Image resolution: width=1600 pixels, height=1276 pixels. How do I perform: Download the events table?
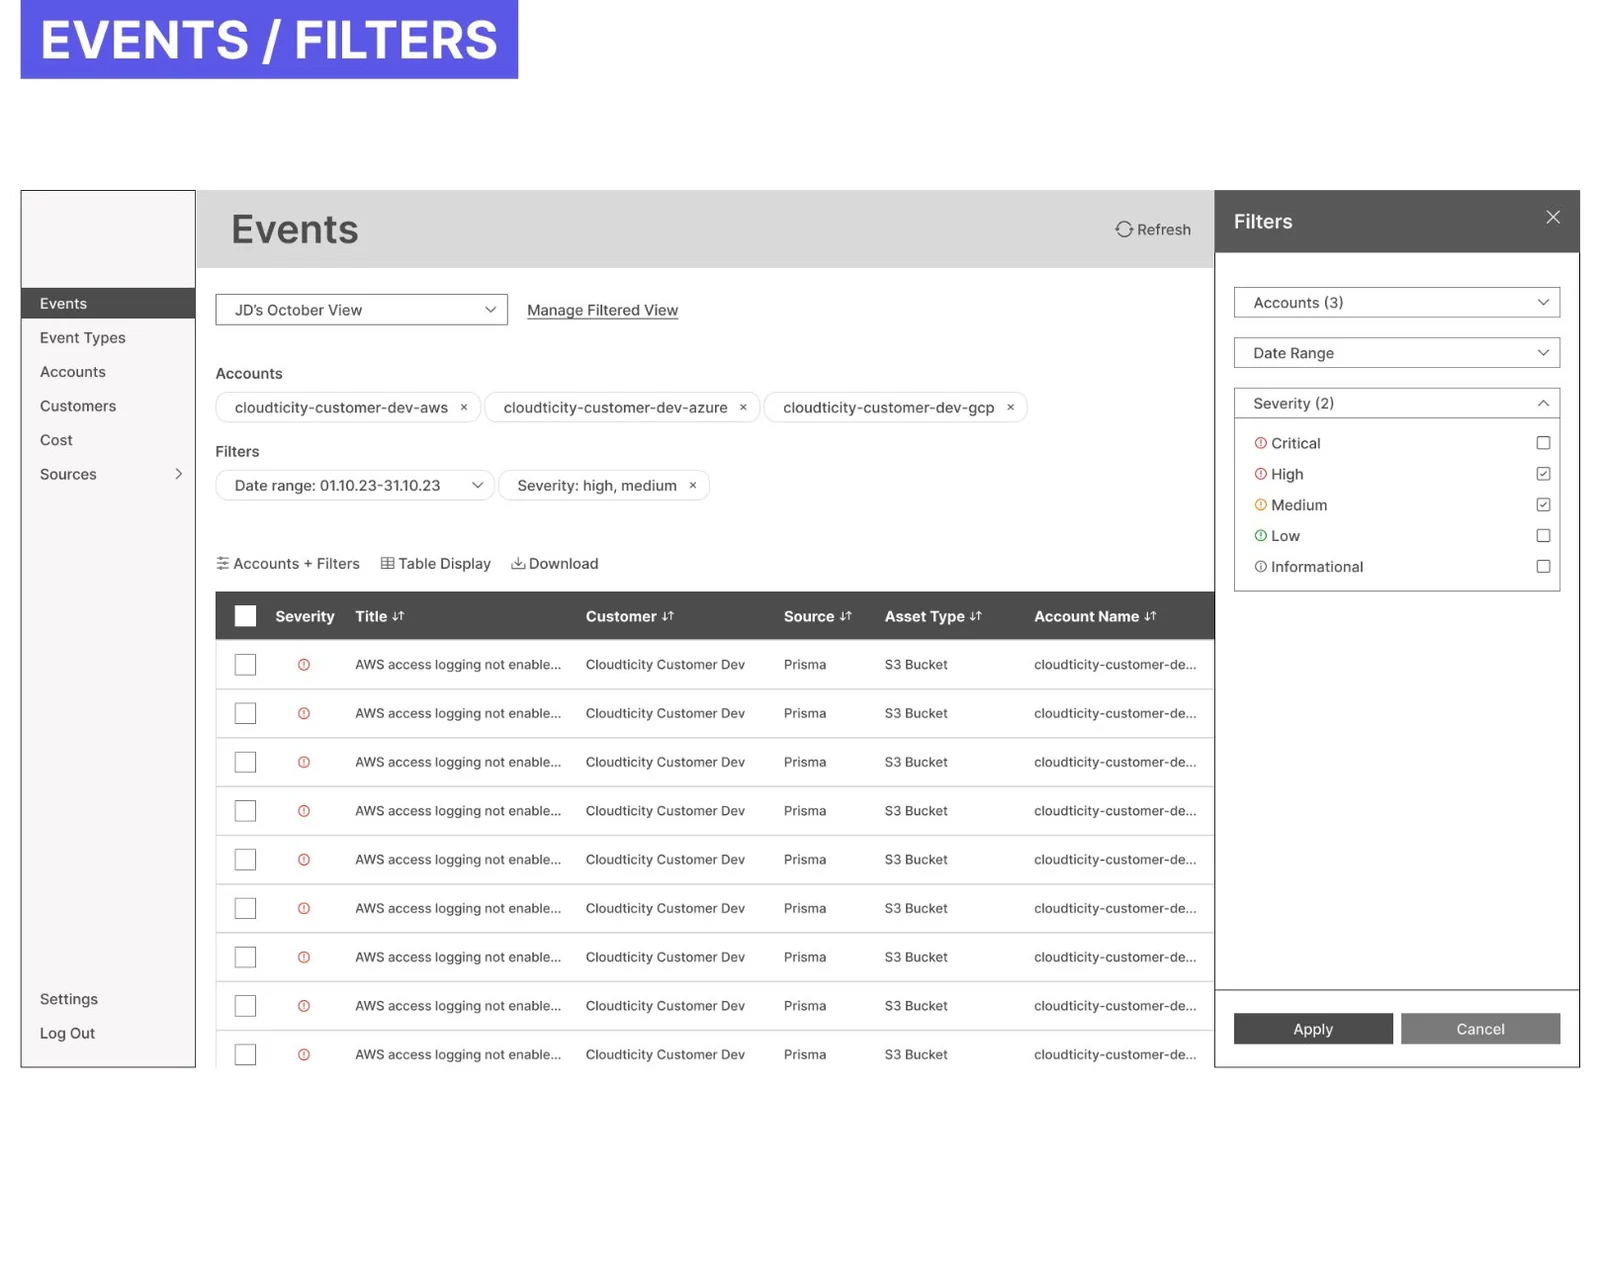click(555, 563)
